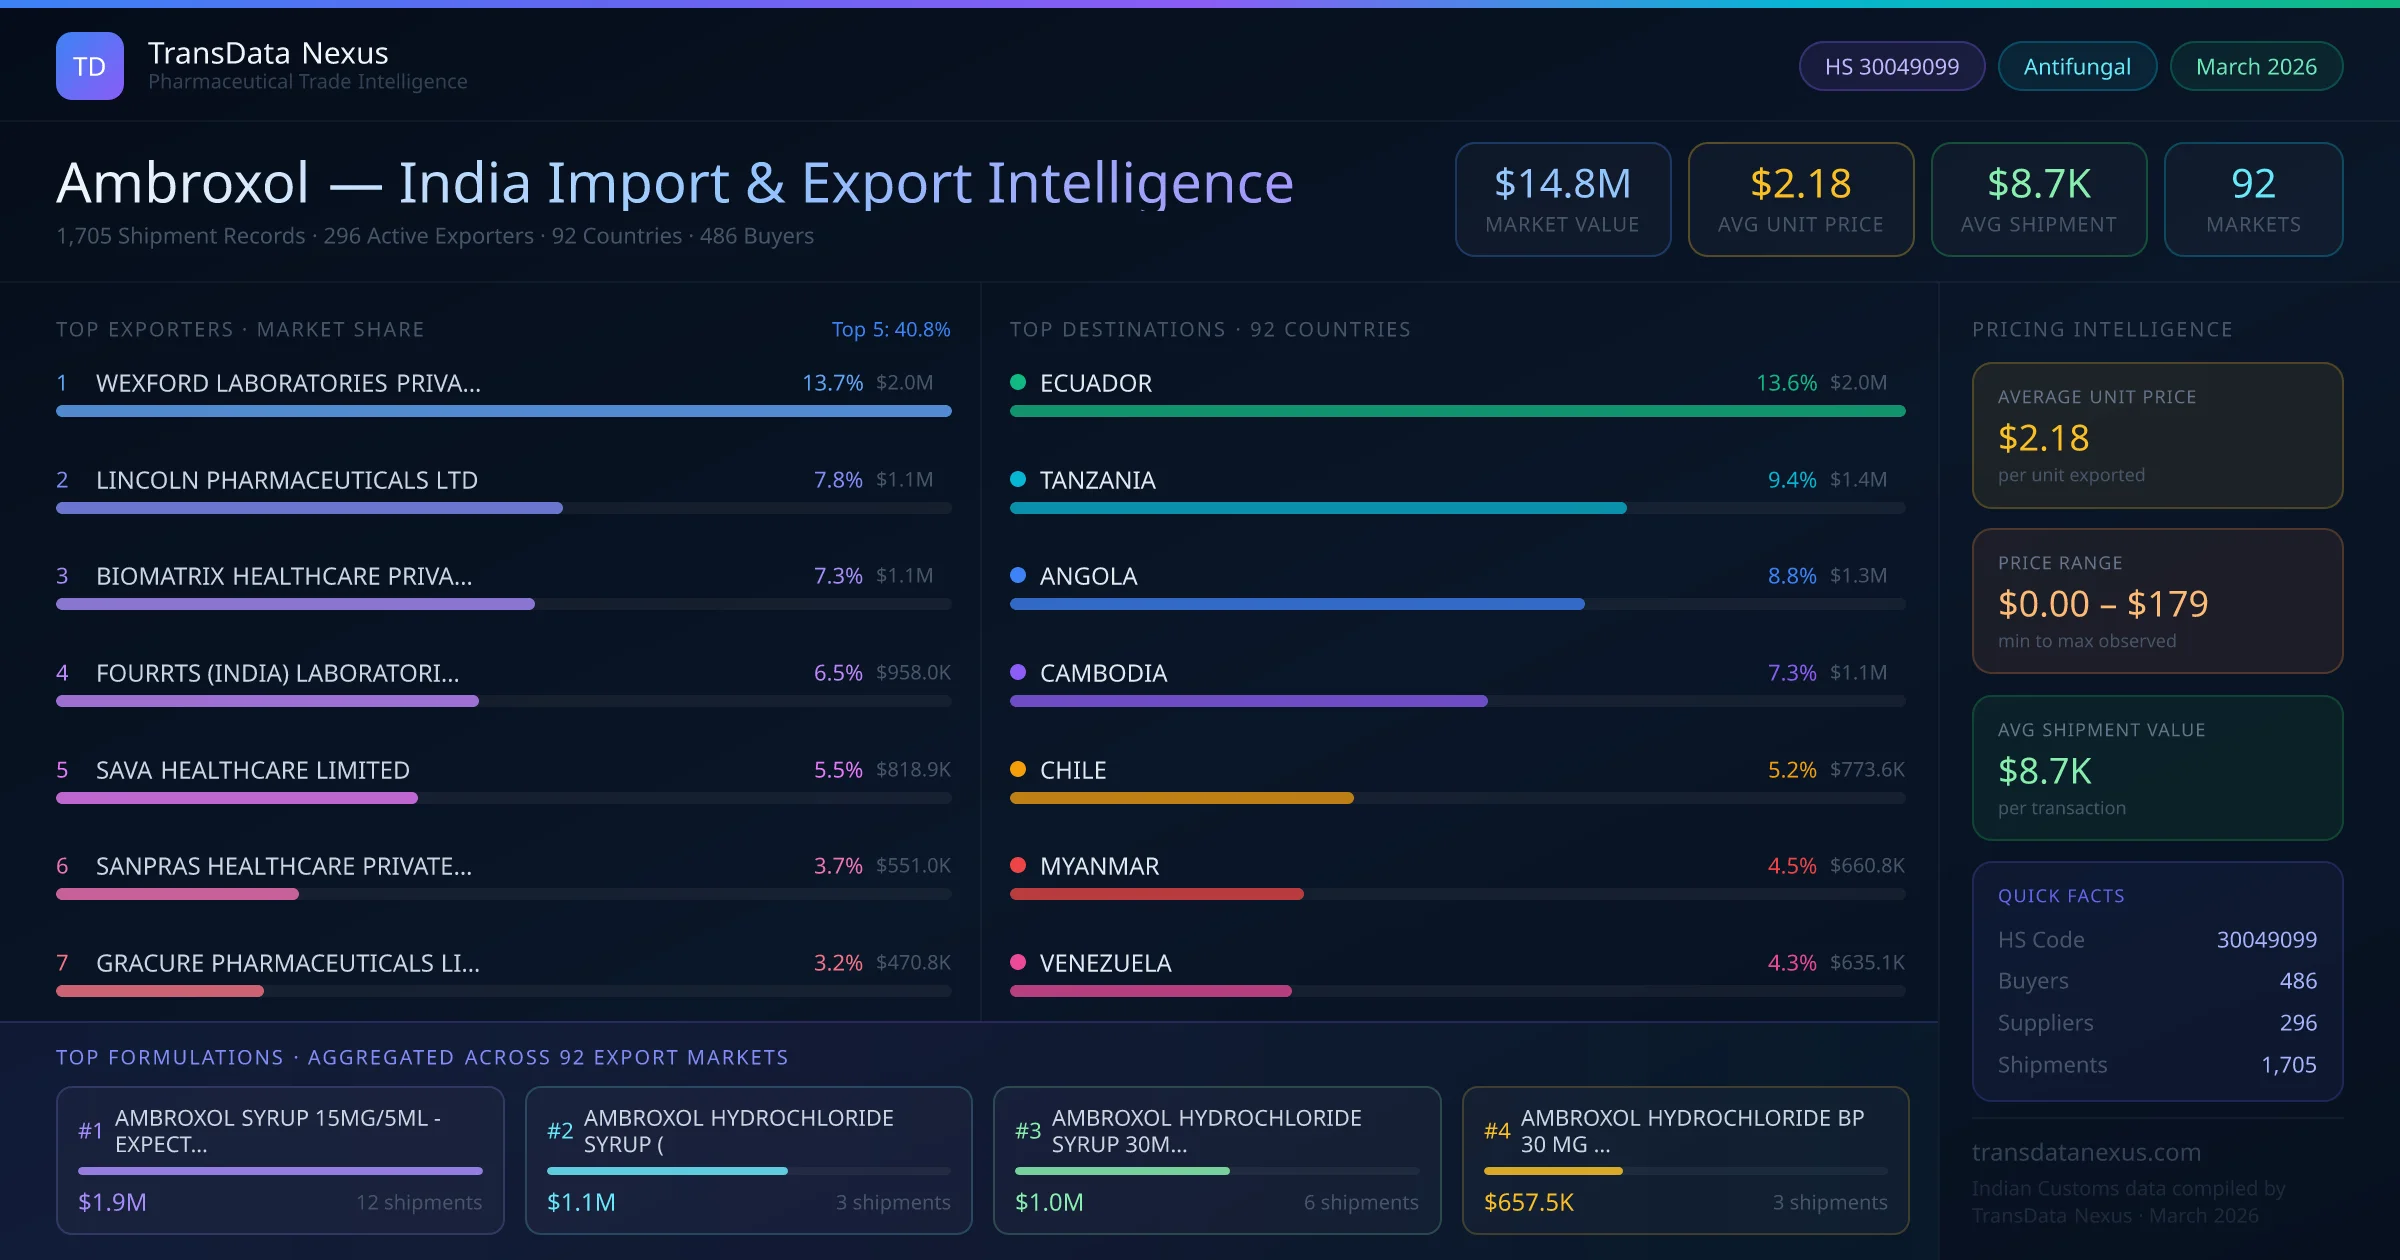Click the TD logo icon
The height and width of the screenshot is (1260, 2400).
(89, 65)
